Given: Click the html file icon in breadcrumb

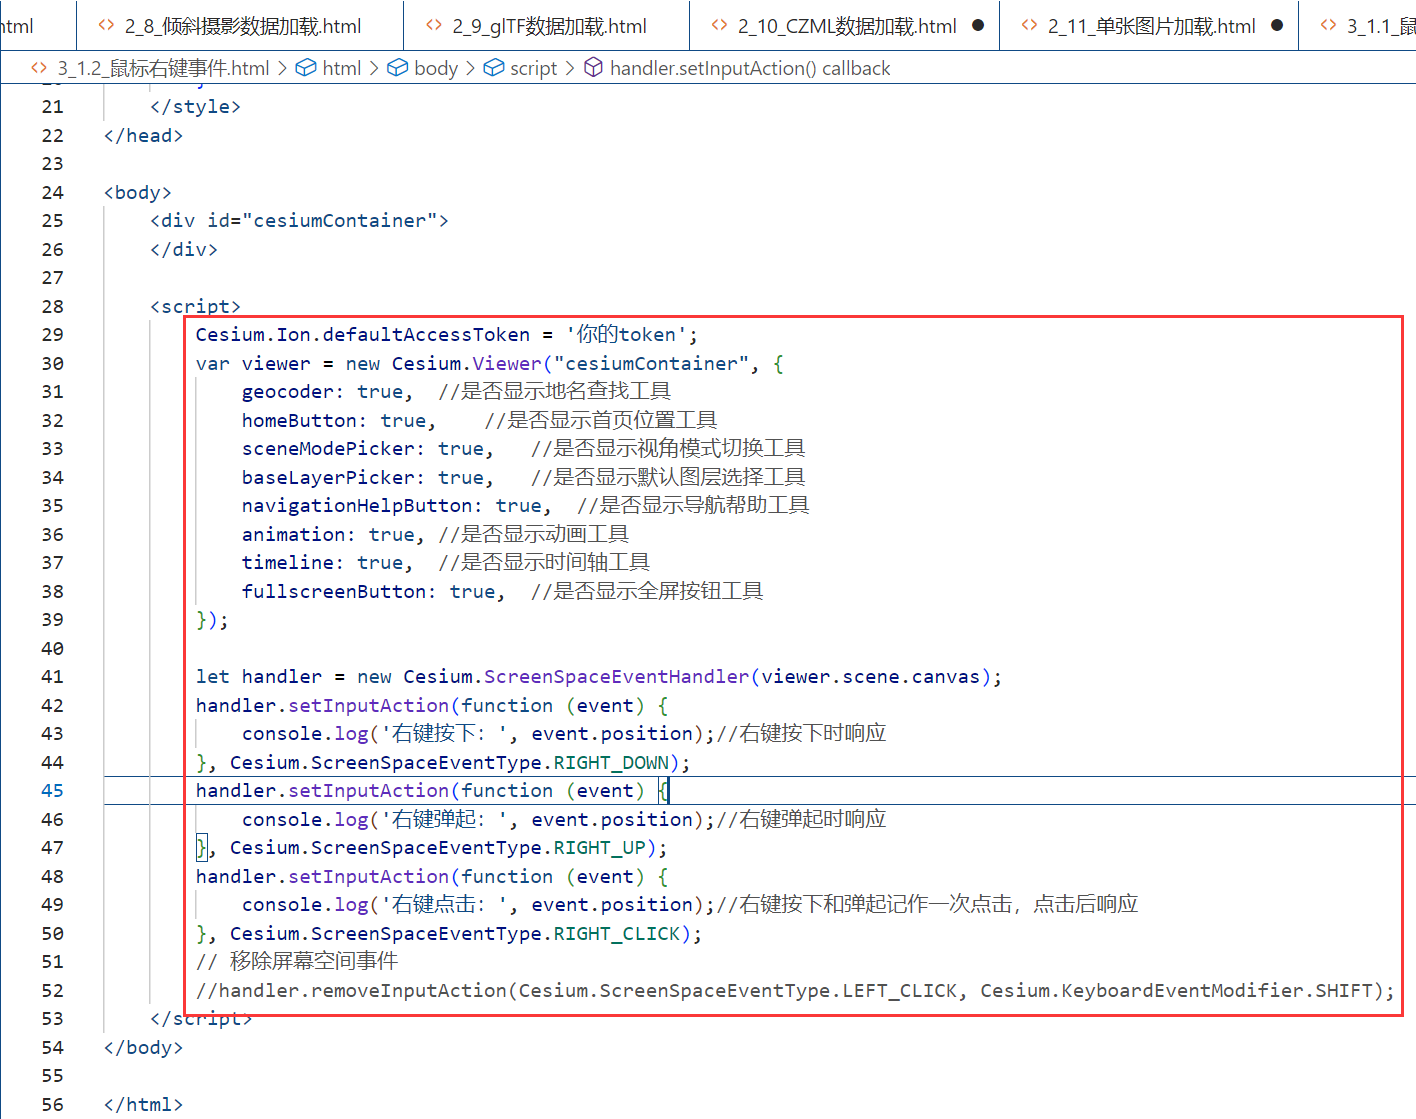Looking at the screenshot, I should click(39, 68).
